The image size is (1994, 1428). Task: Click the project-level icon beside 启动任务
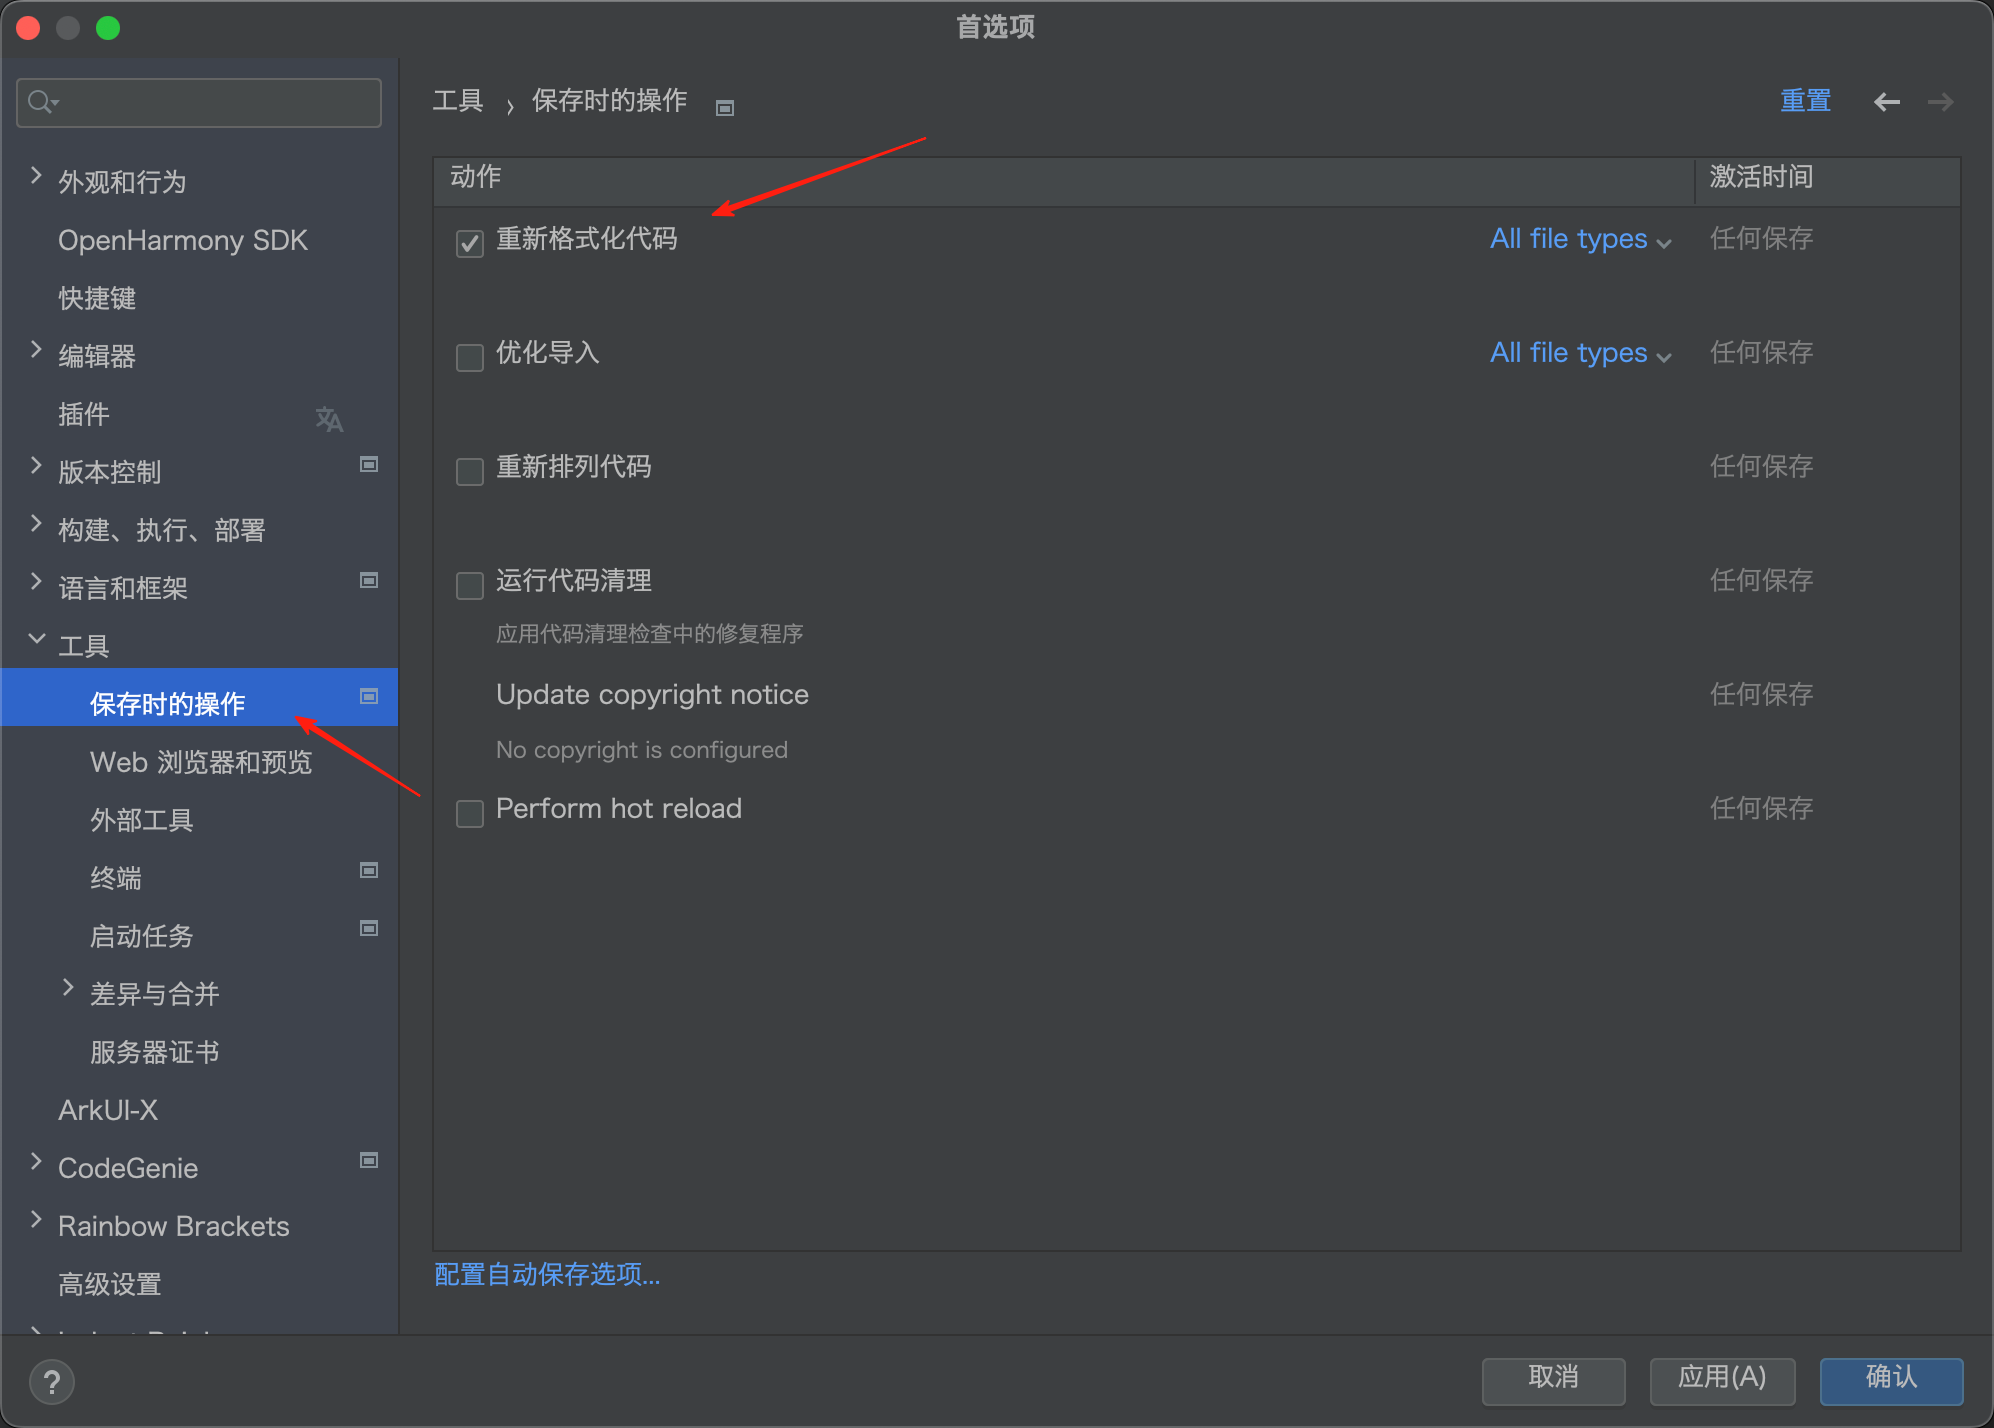coord(369,928)
